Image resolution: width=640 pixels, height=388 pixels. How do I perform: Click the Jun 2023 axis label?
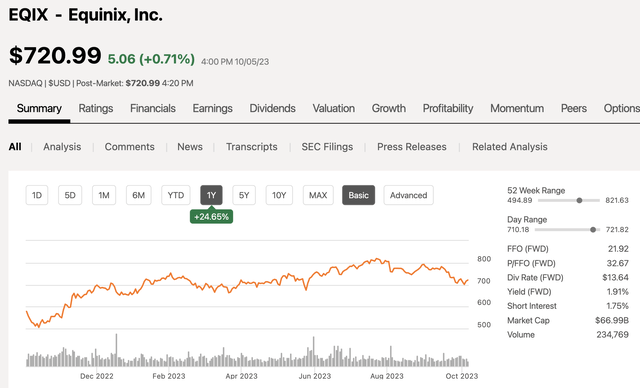pos(314,376)
